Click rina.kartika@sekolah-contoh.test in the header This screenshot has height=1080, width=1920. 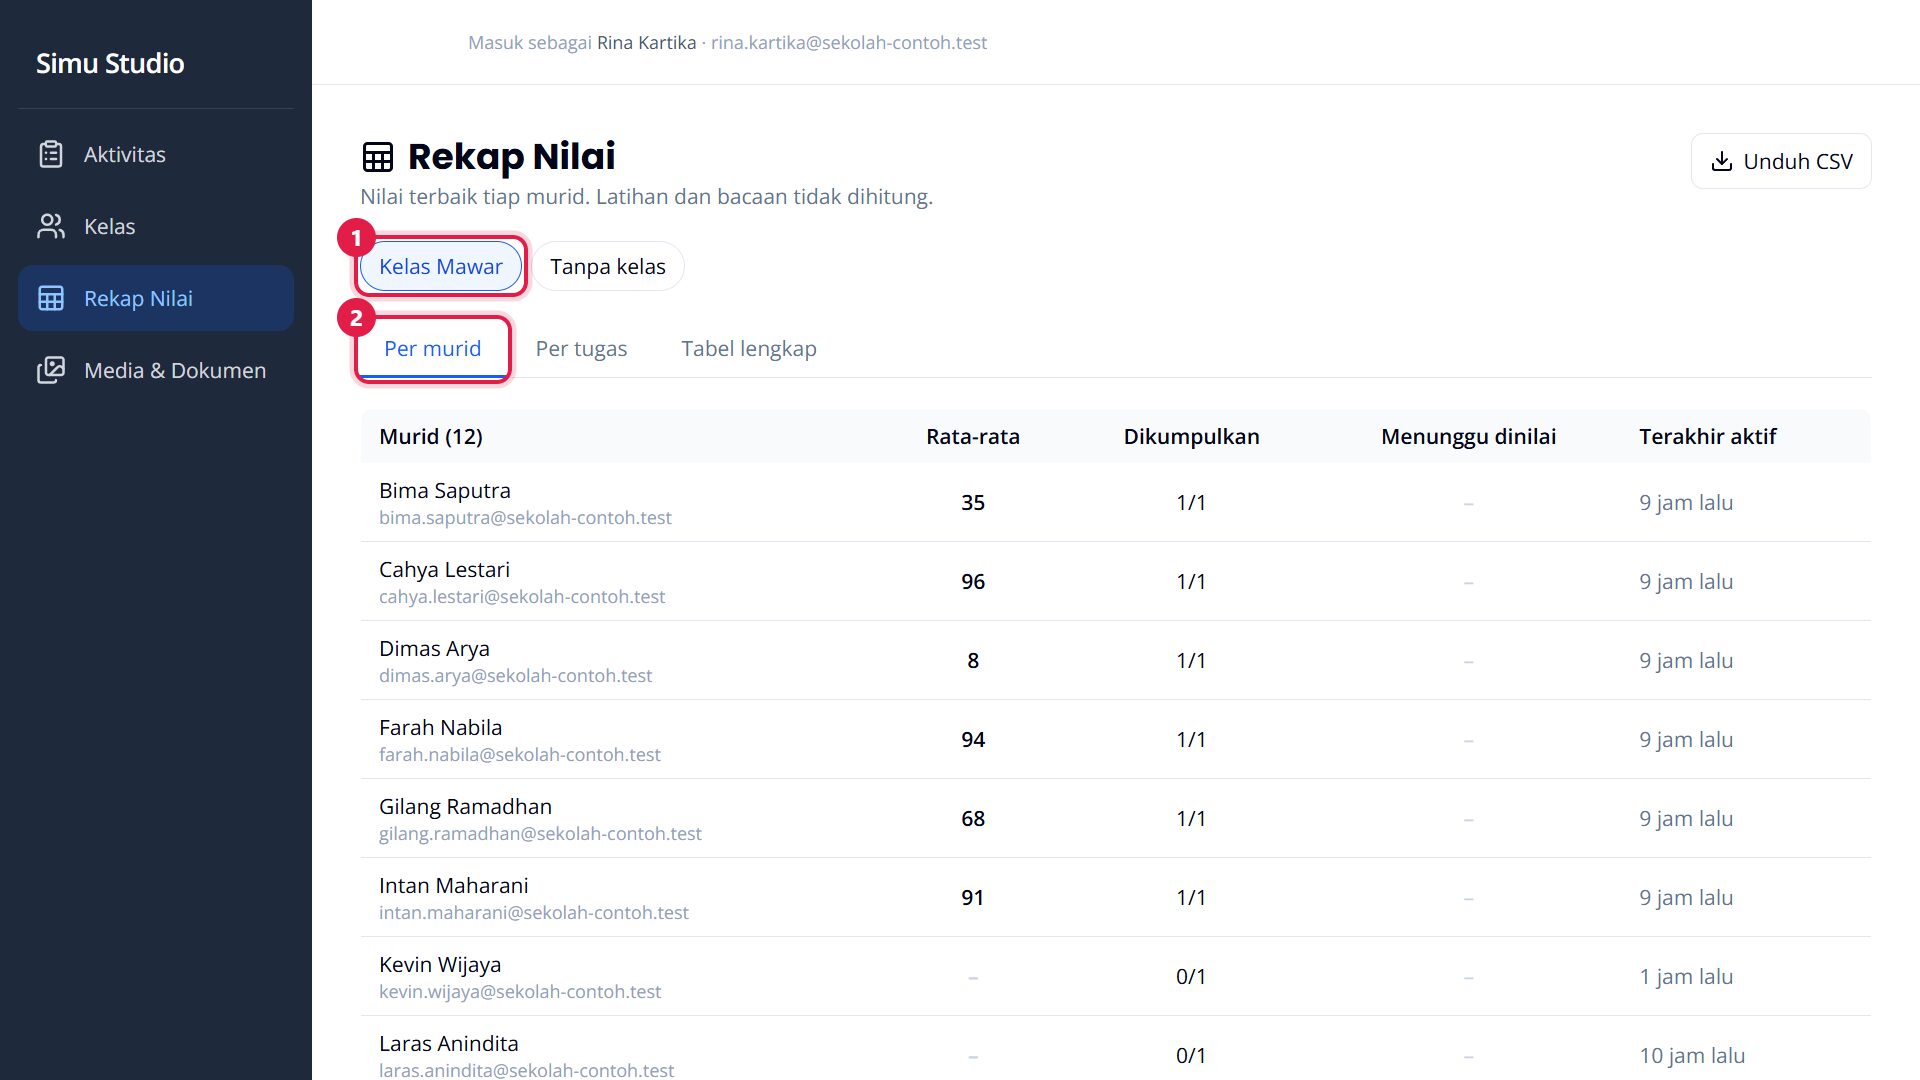point(849,42)
